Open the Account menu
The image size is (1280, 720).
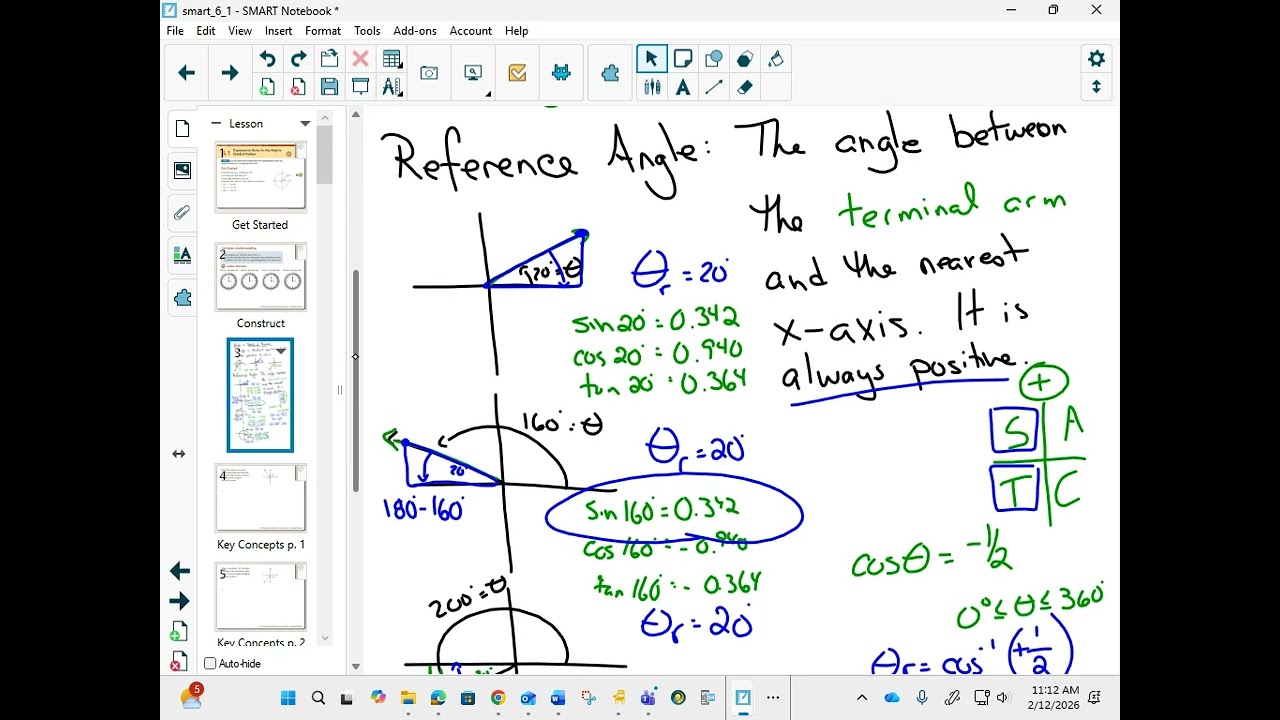click(471, 31)
